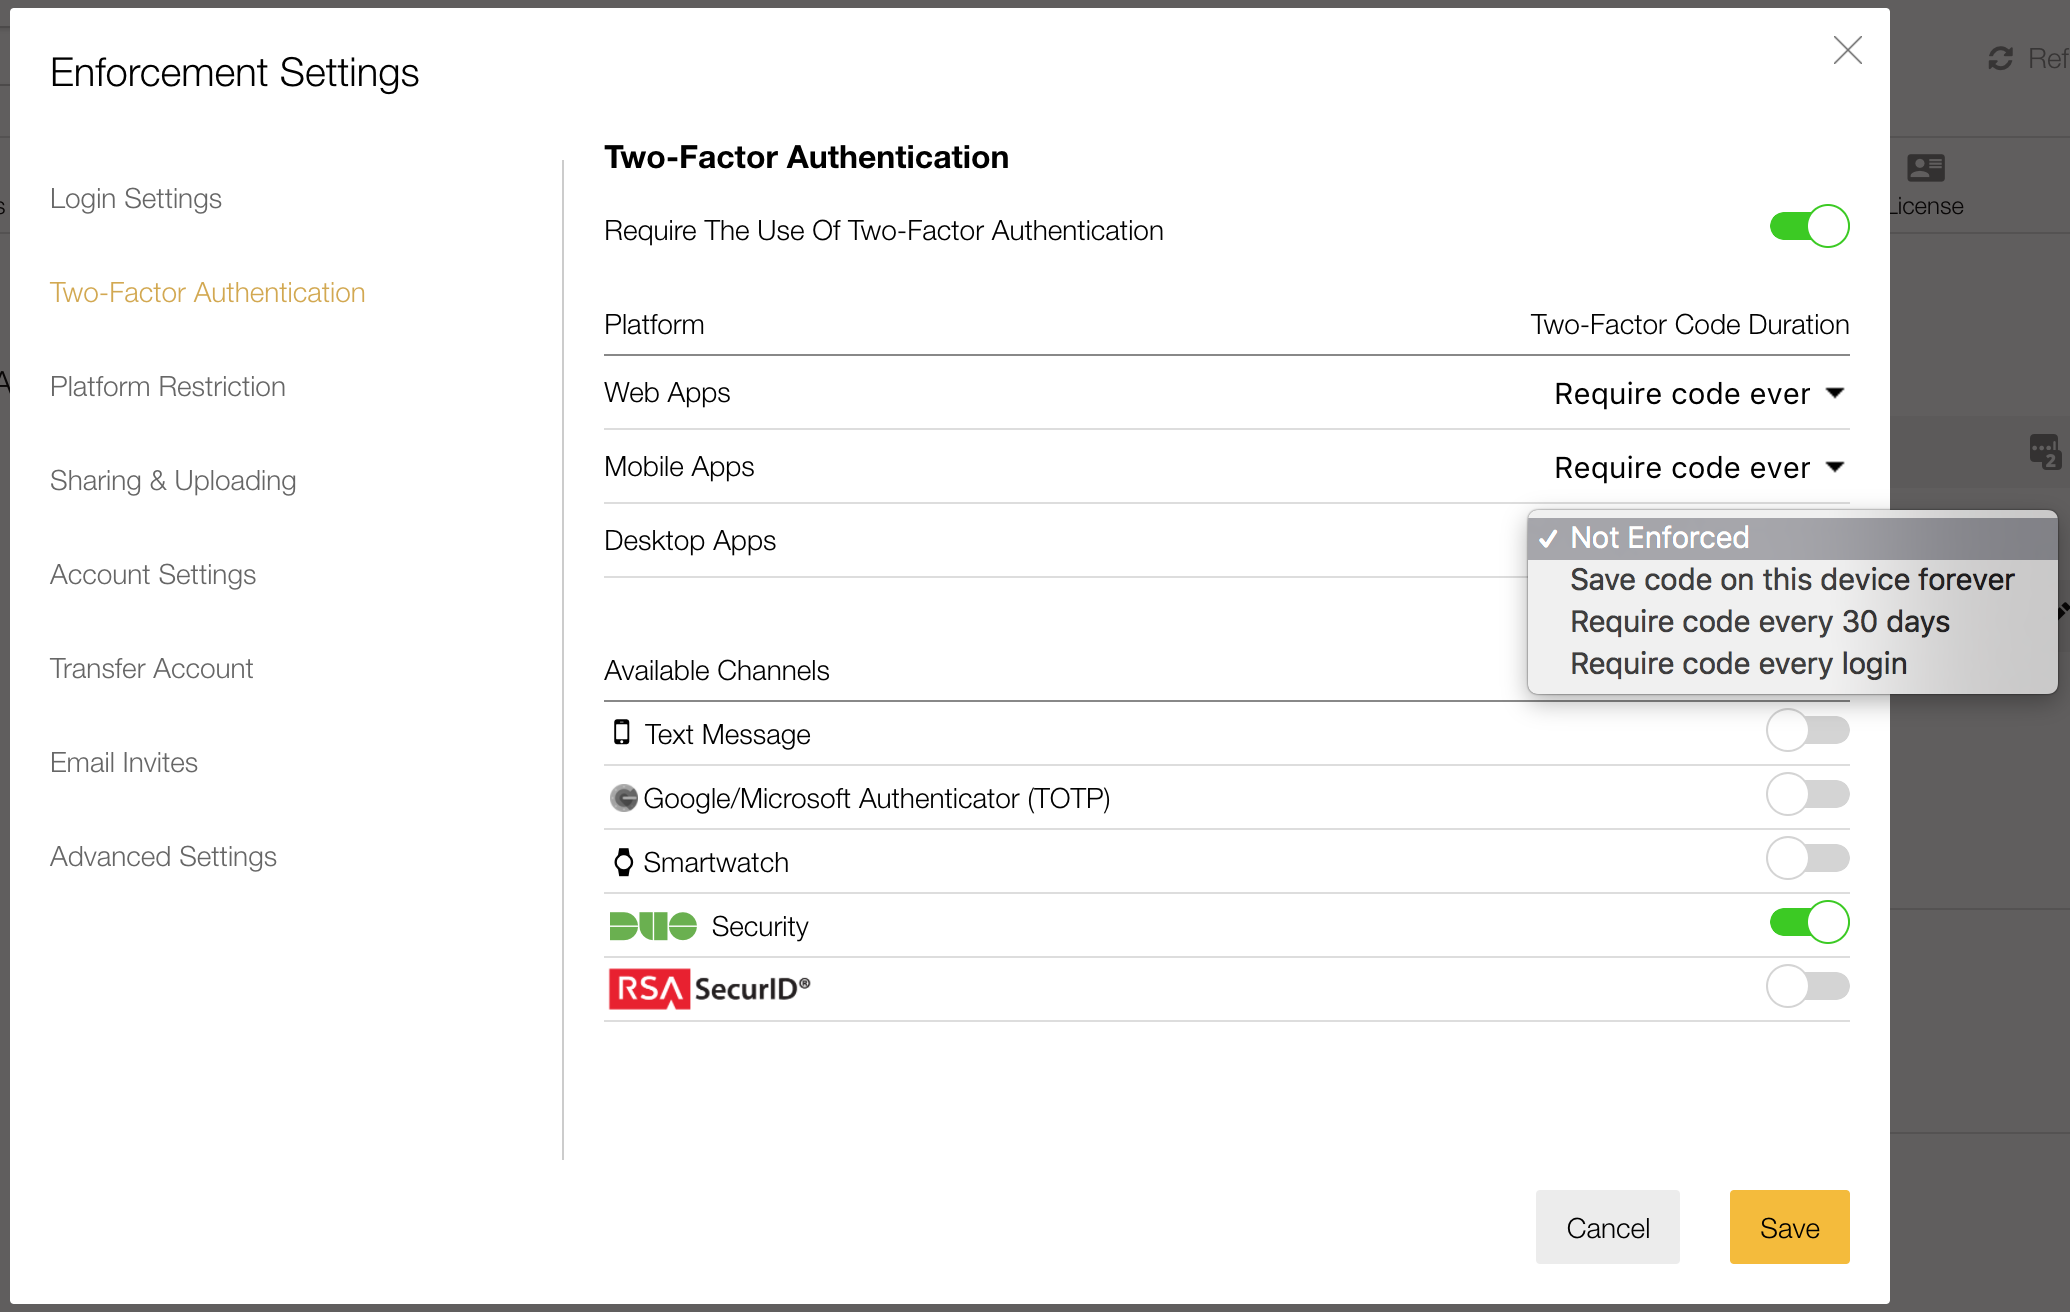
Task: Enable the RSA SecurID toggle
Action: tap(1808, 986)
